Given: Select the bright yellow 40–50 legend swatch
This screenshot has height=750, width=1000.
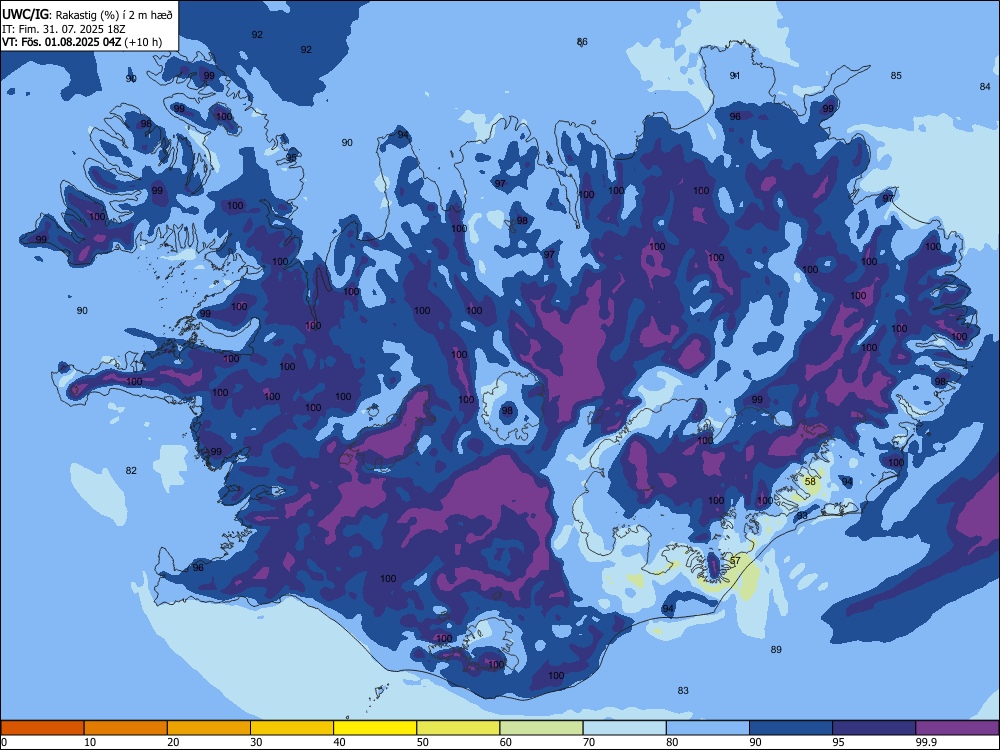Looking at the screenshot, I should point(375,728).
